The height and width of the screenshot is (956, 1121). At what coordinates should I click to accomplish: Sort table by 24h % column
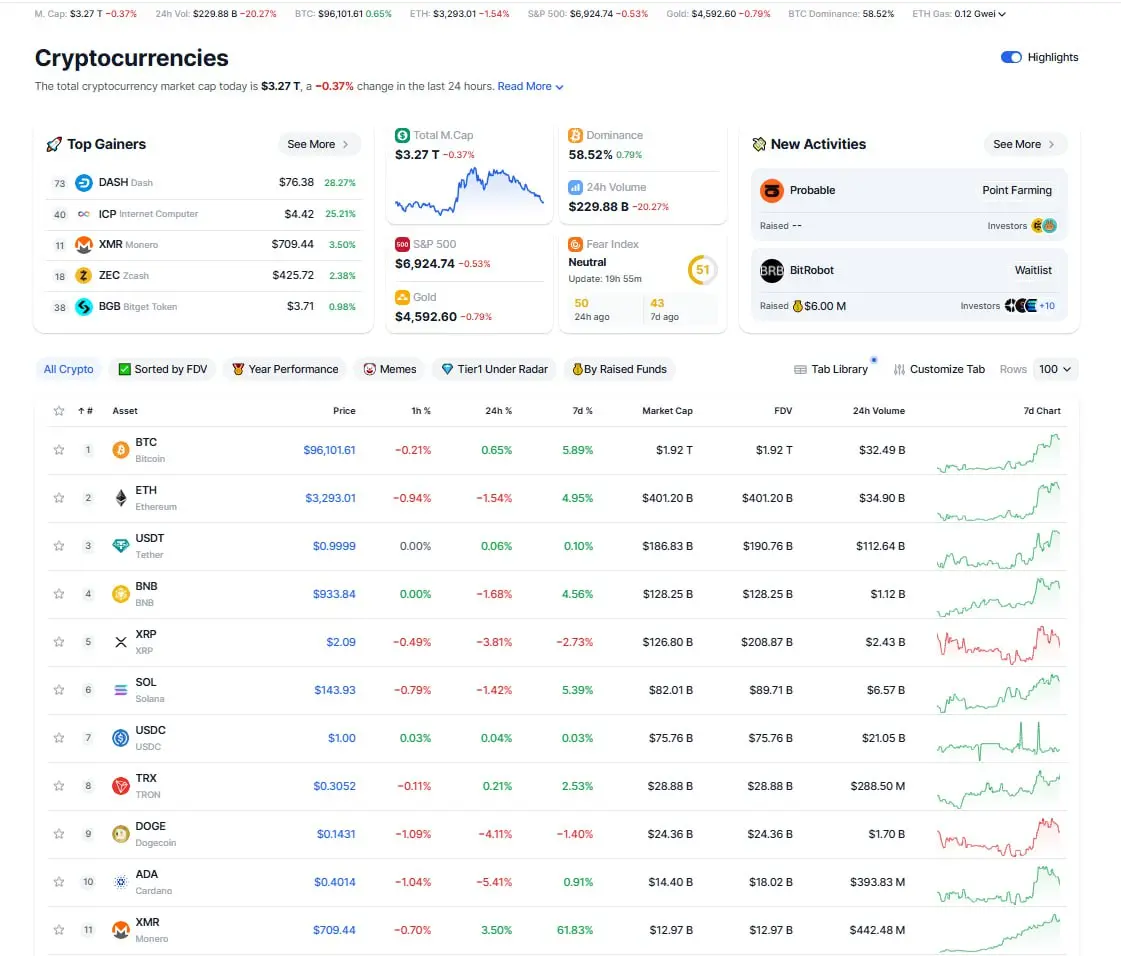point(498,410)
